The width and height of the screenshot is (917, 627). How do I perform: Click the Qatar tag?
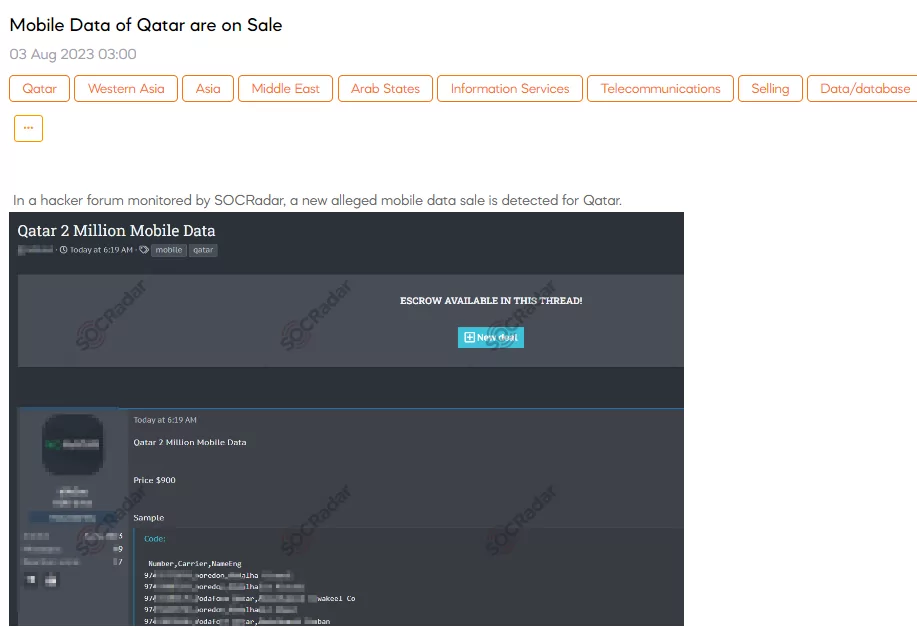pos(39,88)
